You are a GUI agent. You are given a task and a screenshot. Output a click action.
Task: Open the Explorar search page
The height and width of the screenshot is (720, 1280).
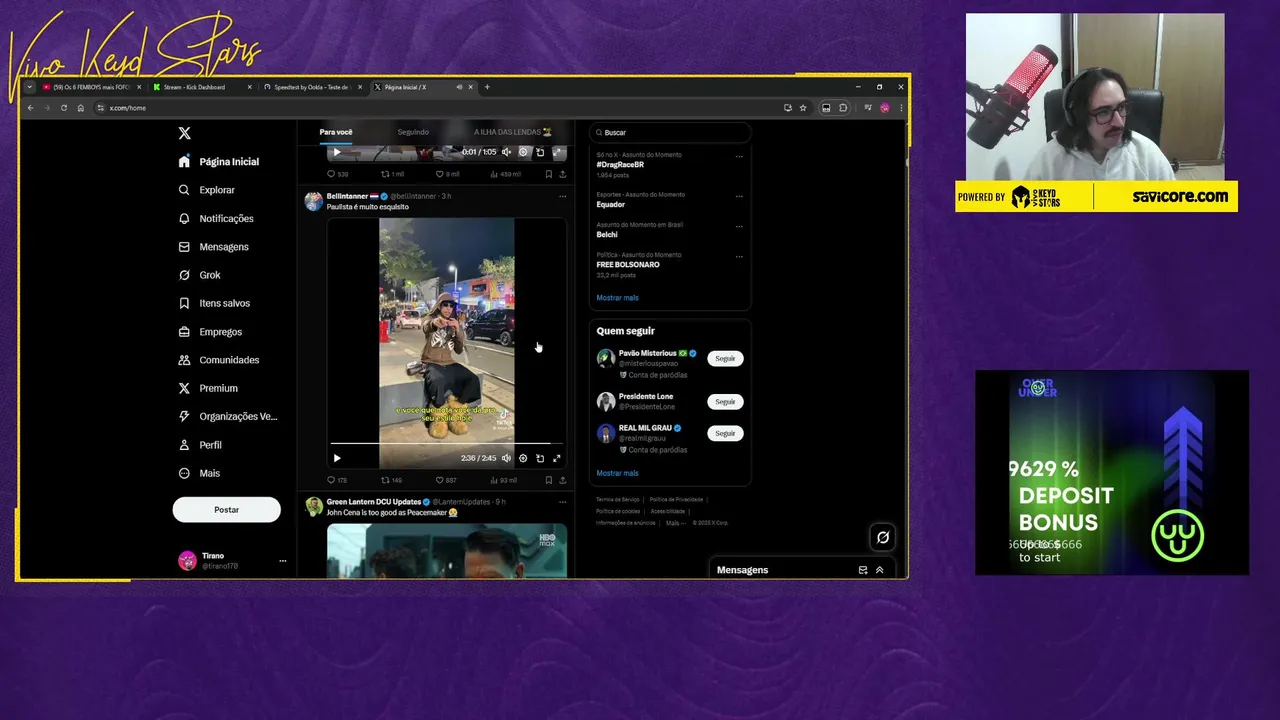[206, 190]
